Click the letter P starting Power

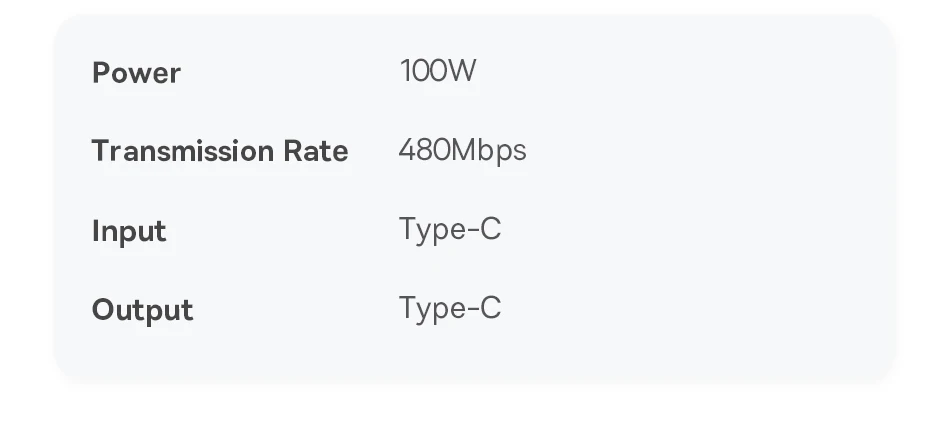click(x=101, y=73)
